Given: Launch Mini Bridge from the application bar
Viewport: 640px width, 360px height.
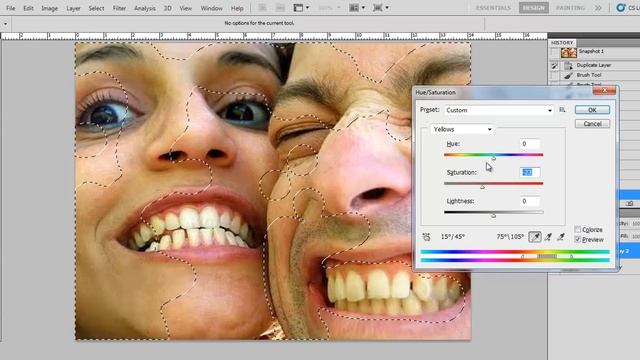Looking at the screenshot, I should 280,8.
